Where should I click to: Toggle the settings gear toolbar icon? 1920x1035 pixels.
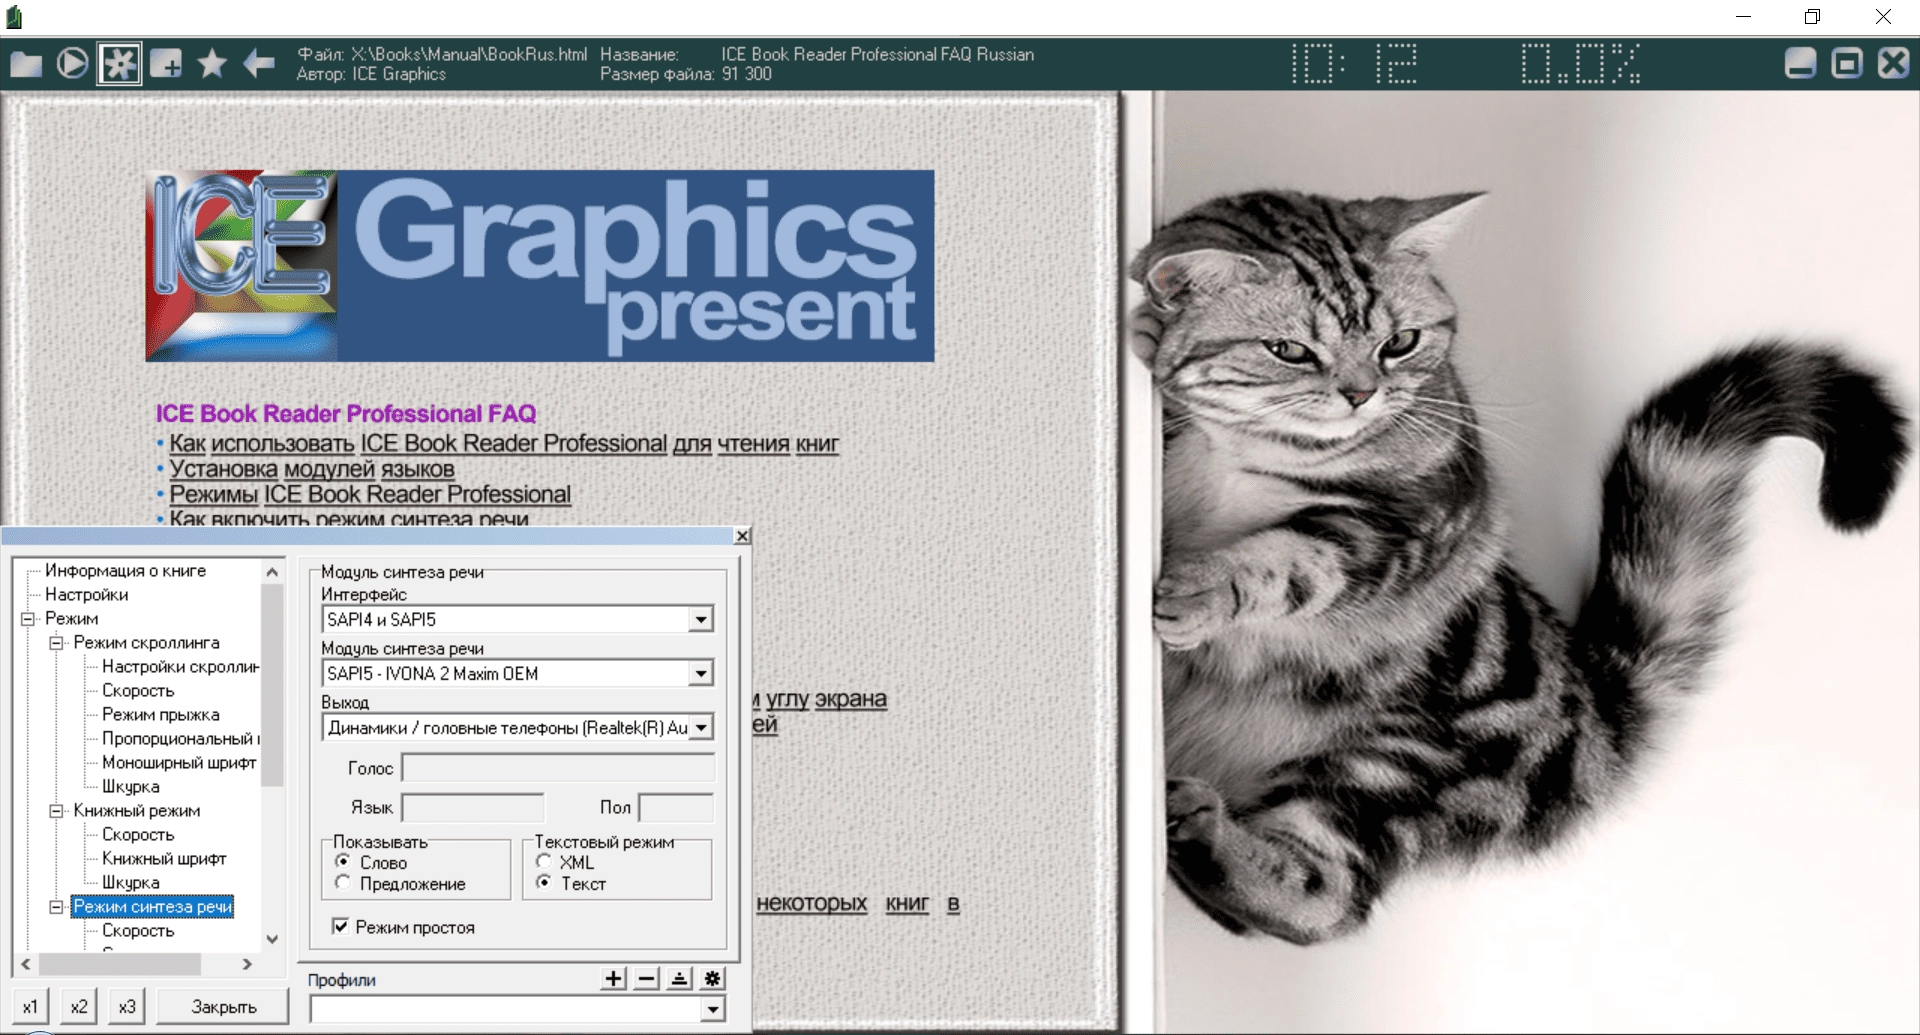click(119, 64)
